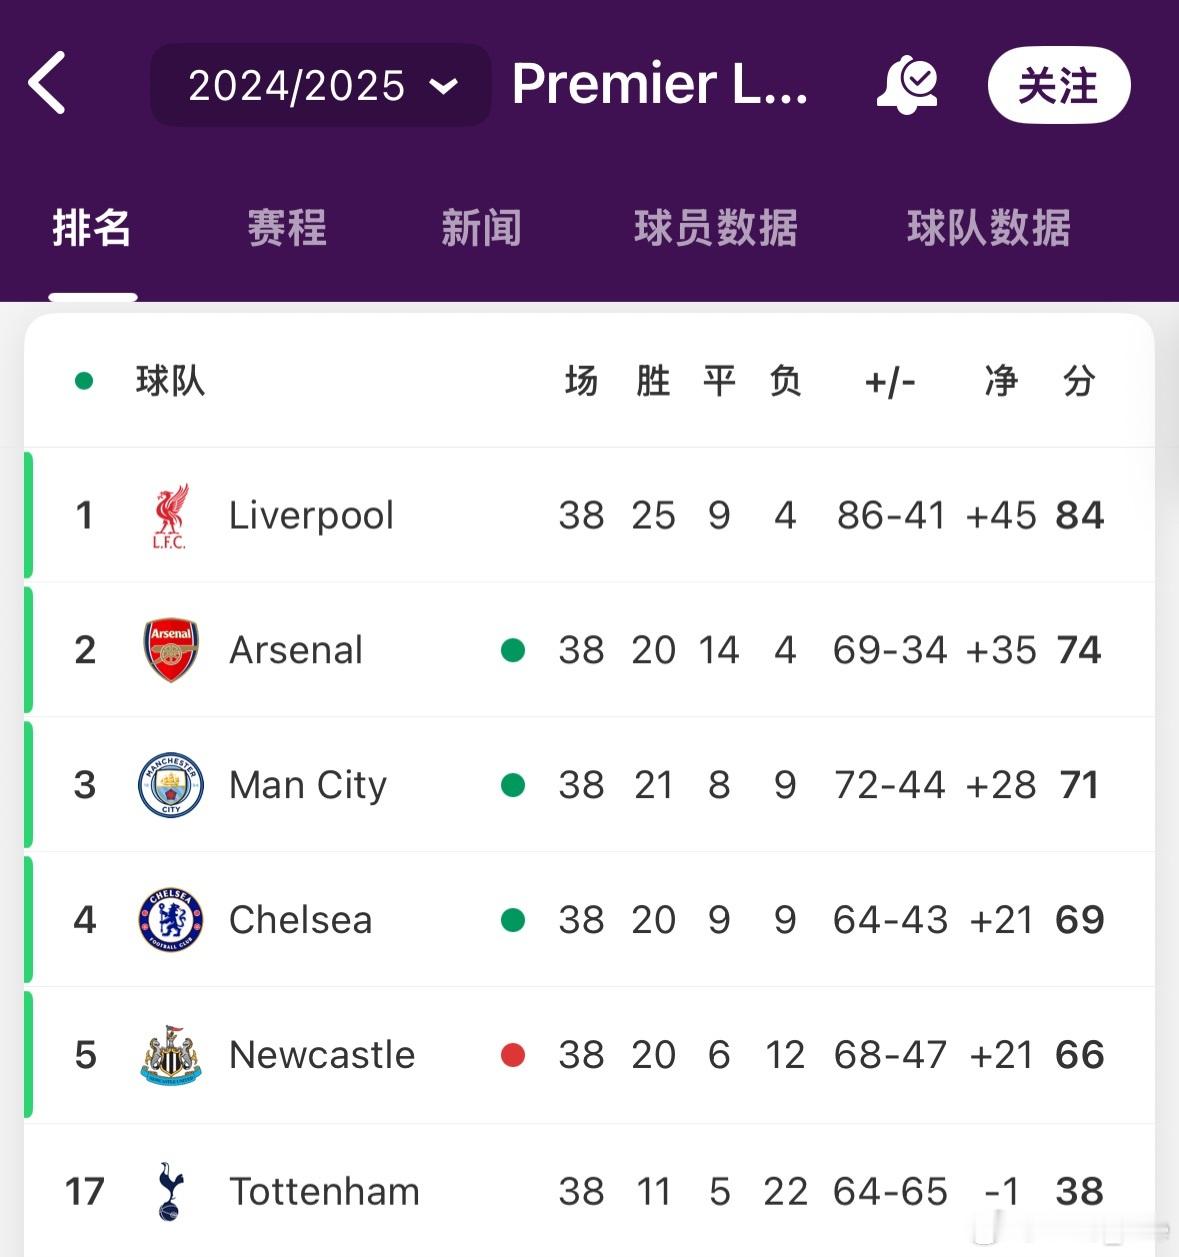This screenshot has width=1179, height=1257.
Task: Tap the red dot beside Newcastle
Action: coord(513,1055)
